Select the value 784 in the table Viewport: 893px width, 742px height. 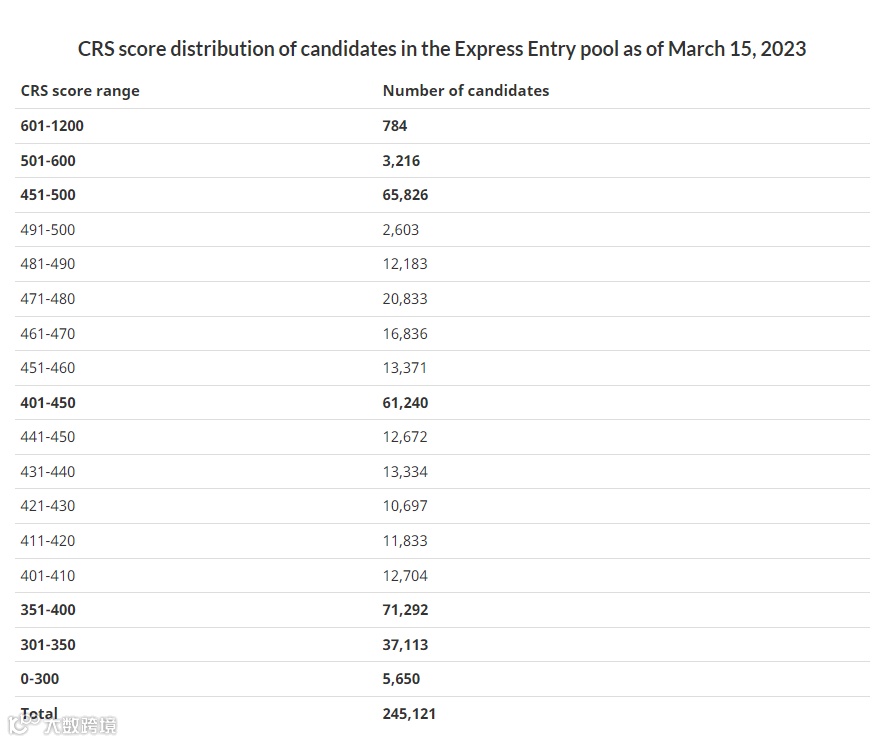click(x=395, y=126)
